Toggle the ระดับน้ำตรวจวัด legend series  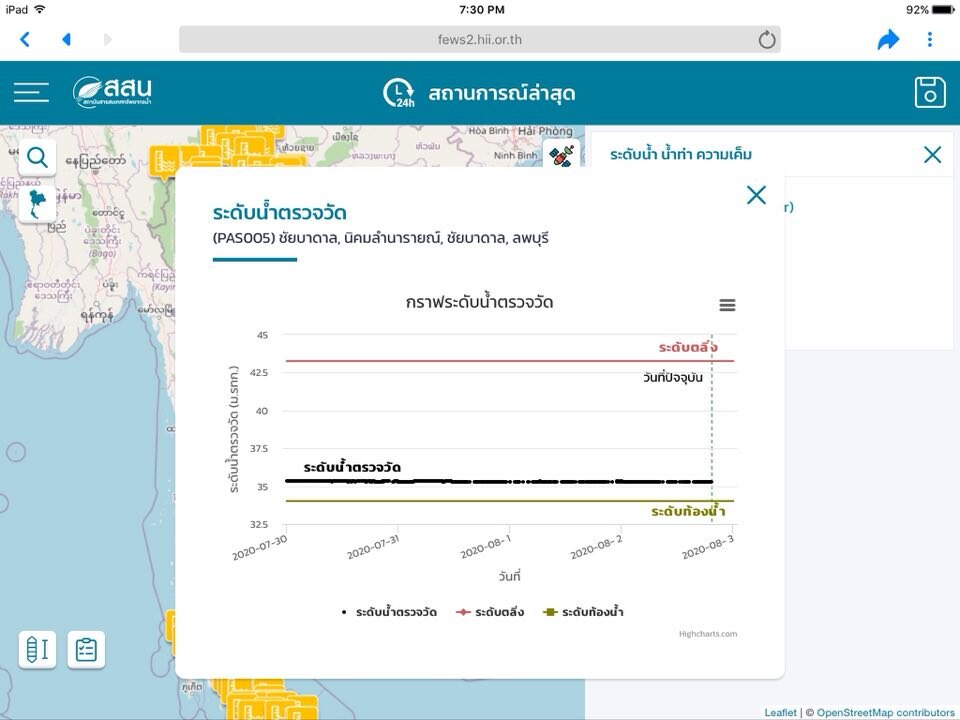(x=389, y=612)
